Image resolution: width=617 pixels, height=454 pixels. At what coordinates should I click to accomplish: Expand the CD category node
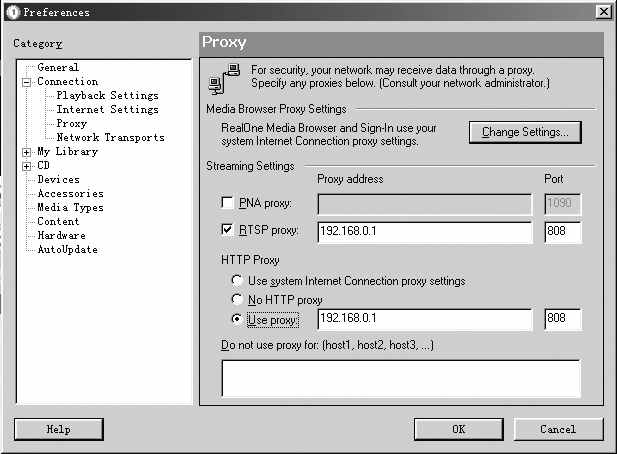click(x=27, y=166)
